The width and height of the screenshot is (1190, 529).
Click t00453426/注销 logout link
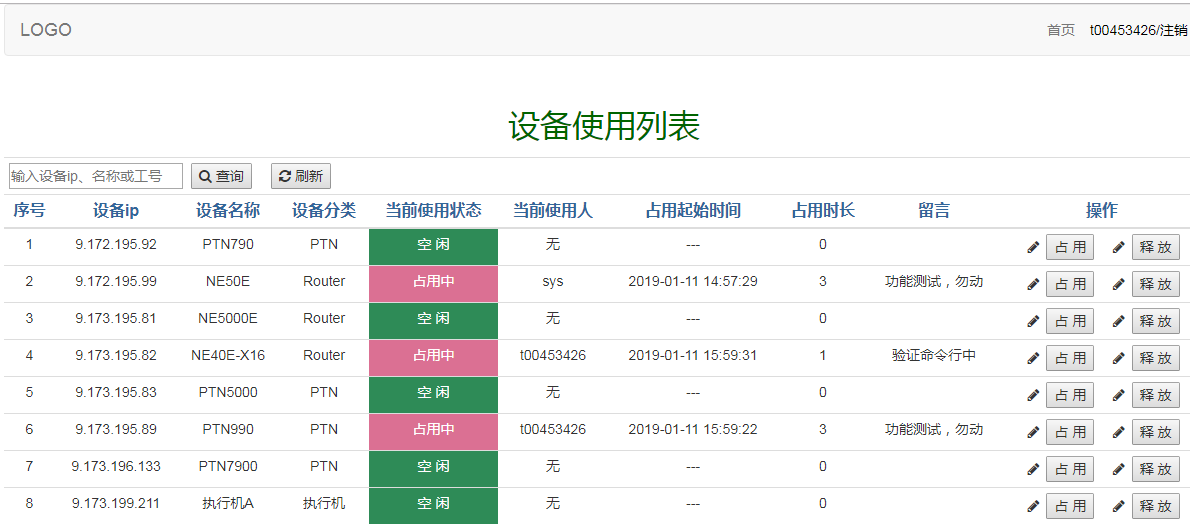(x=1138, y=30)
